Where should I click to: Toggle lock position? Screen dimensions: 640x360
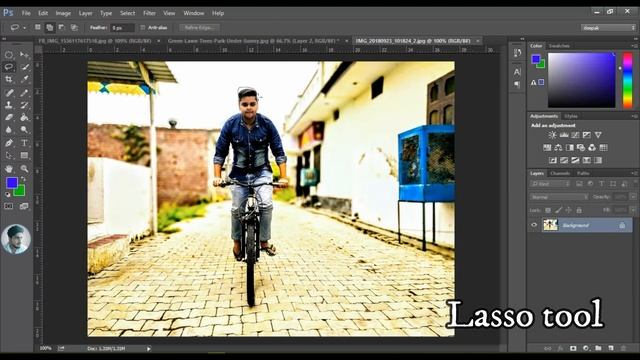(x=569, y=210)
